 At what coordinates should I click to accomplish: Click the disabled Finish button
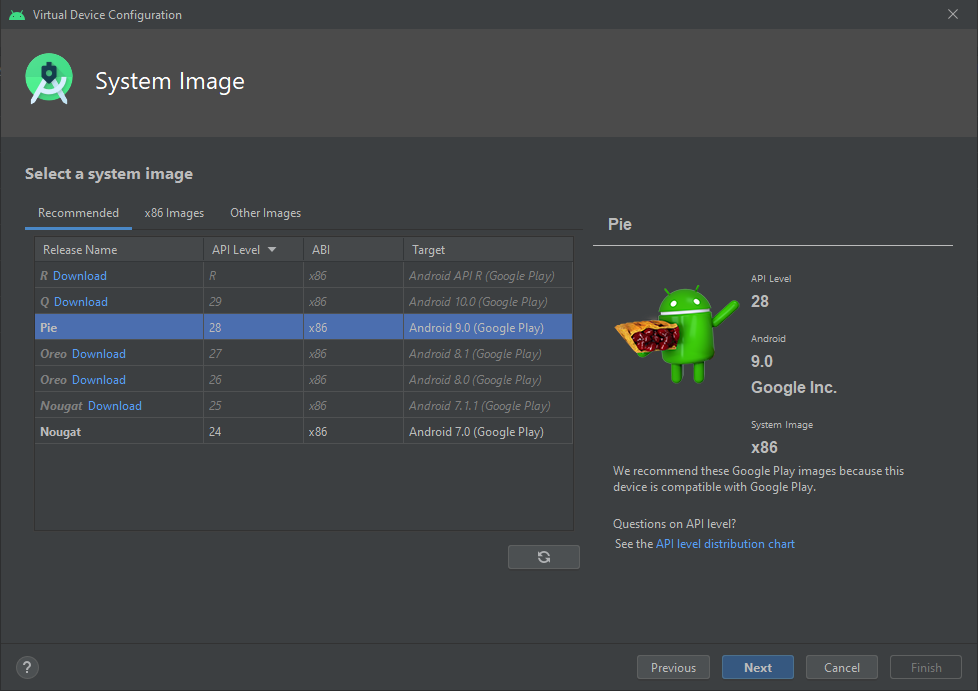click(926, 667)
